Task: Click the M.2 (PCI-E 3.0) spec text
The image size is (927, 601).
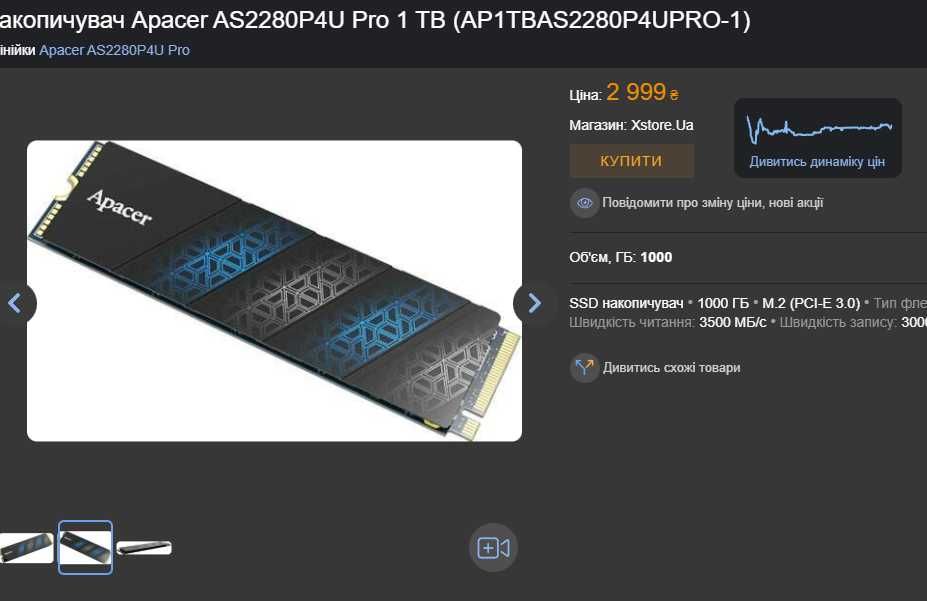Action: coord(811,303)
